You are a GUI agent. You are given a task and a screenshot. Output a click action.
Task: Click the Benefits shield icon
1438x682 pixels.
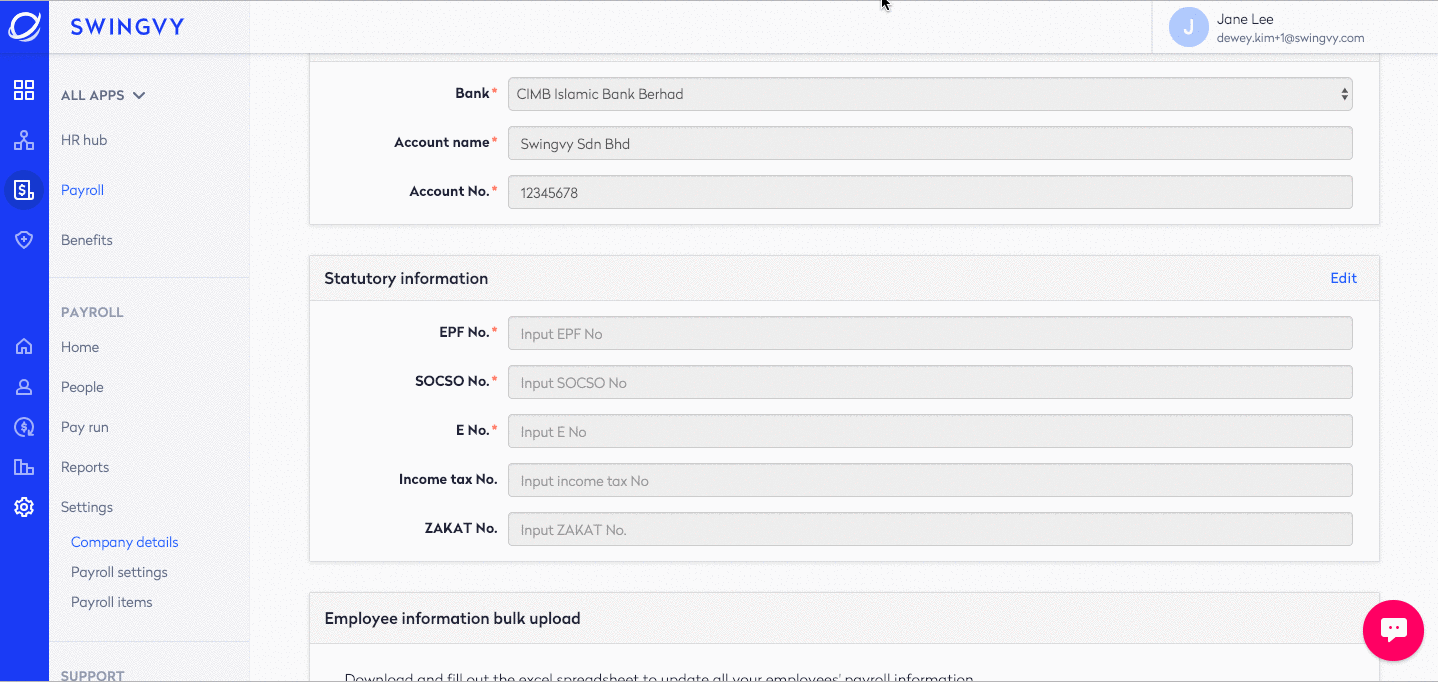click(x=24, y=240)
